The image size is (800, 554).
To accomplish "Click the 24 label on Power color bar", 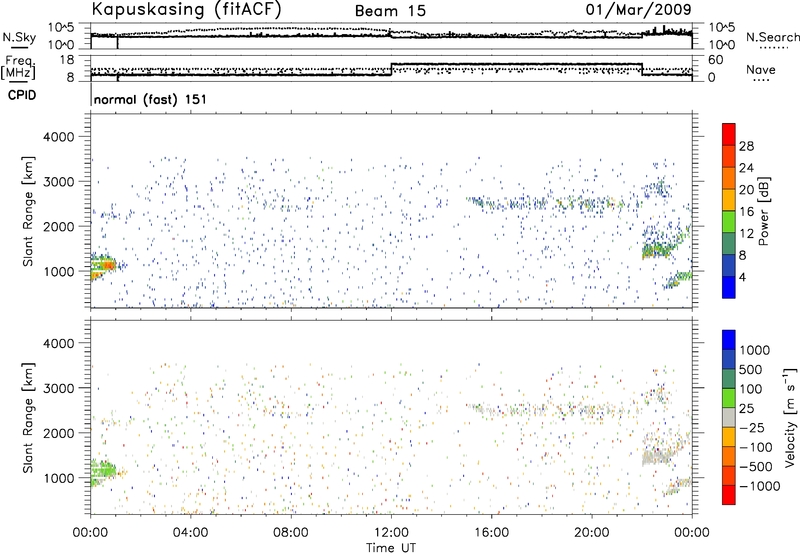I will click(x=746, y=168).
